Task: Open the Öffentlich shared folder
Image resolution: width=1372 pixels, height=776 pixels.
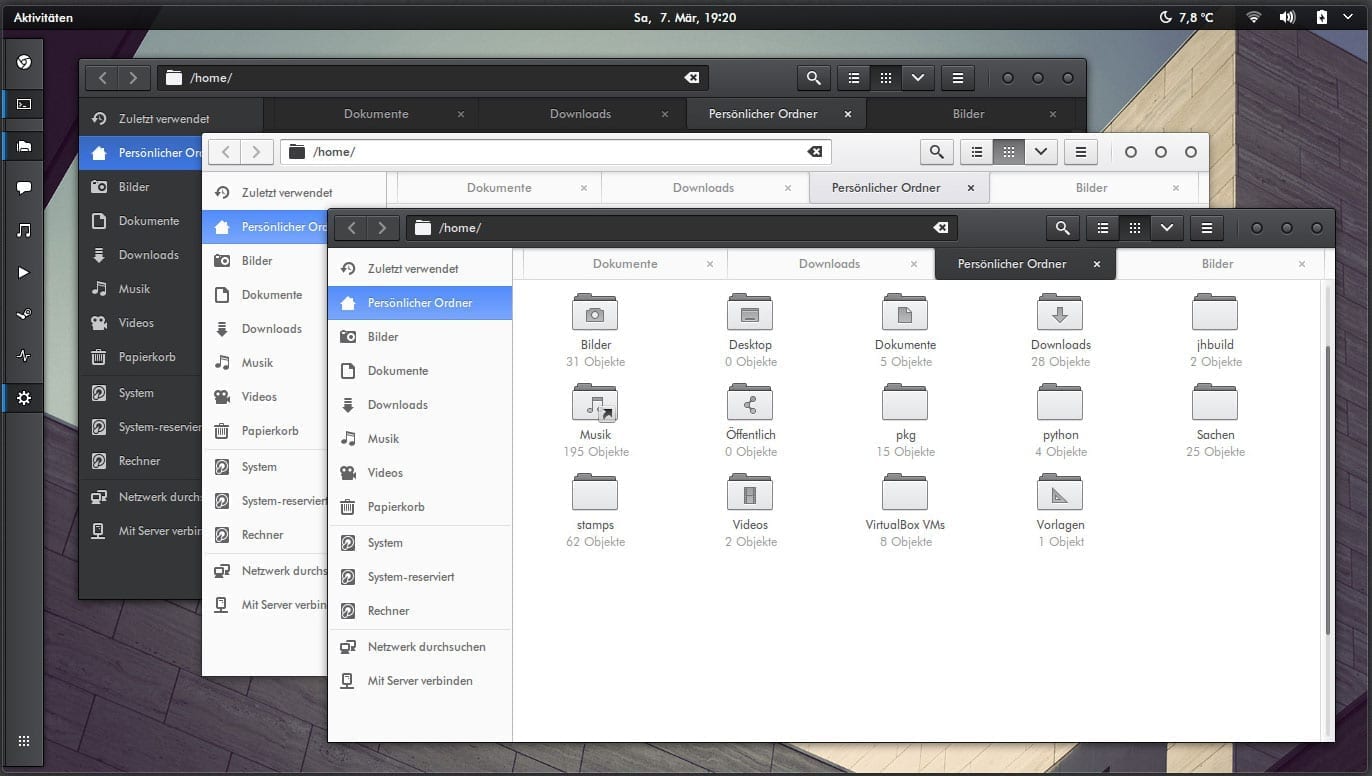Action: click(x=750, y=402)
